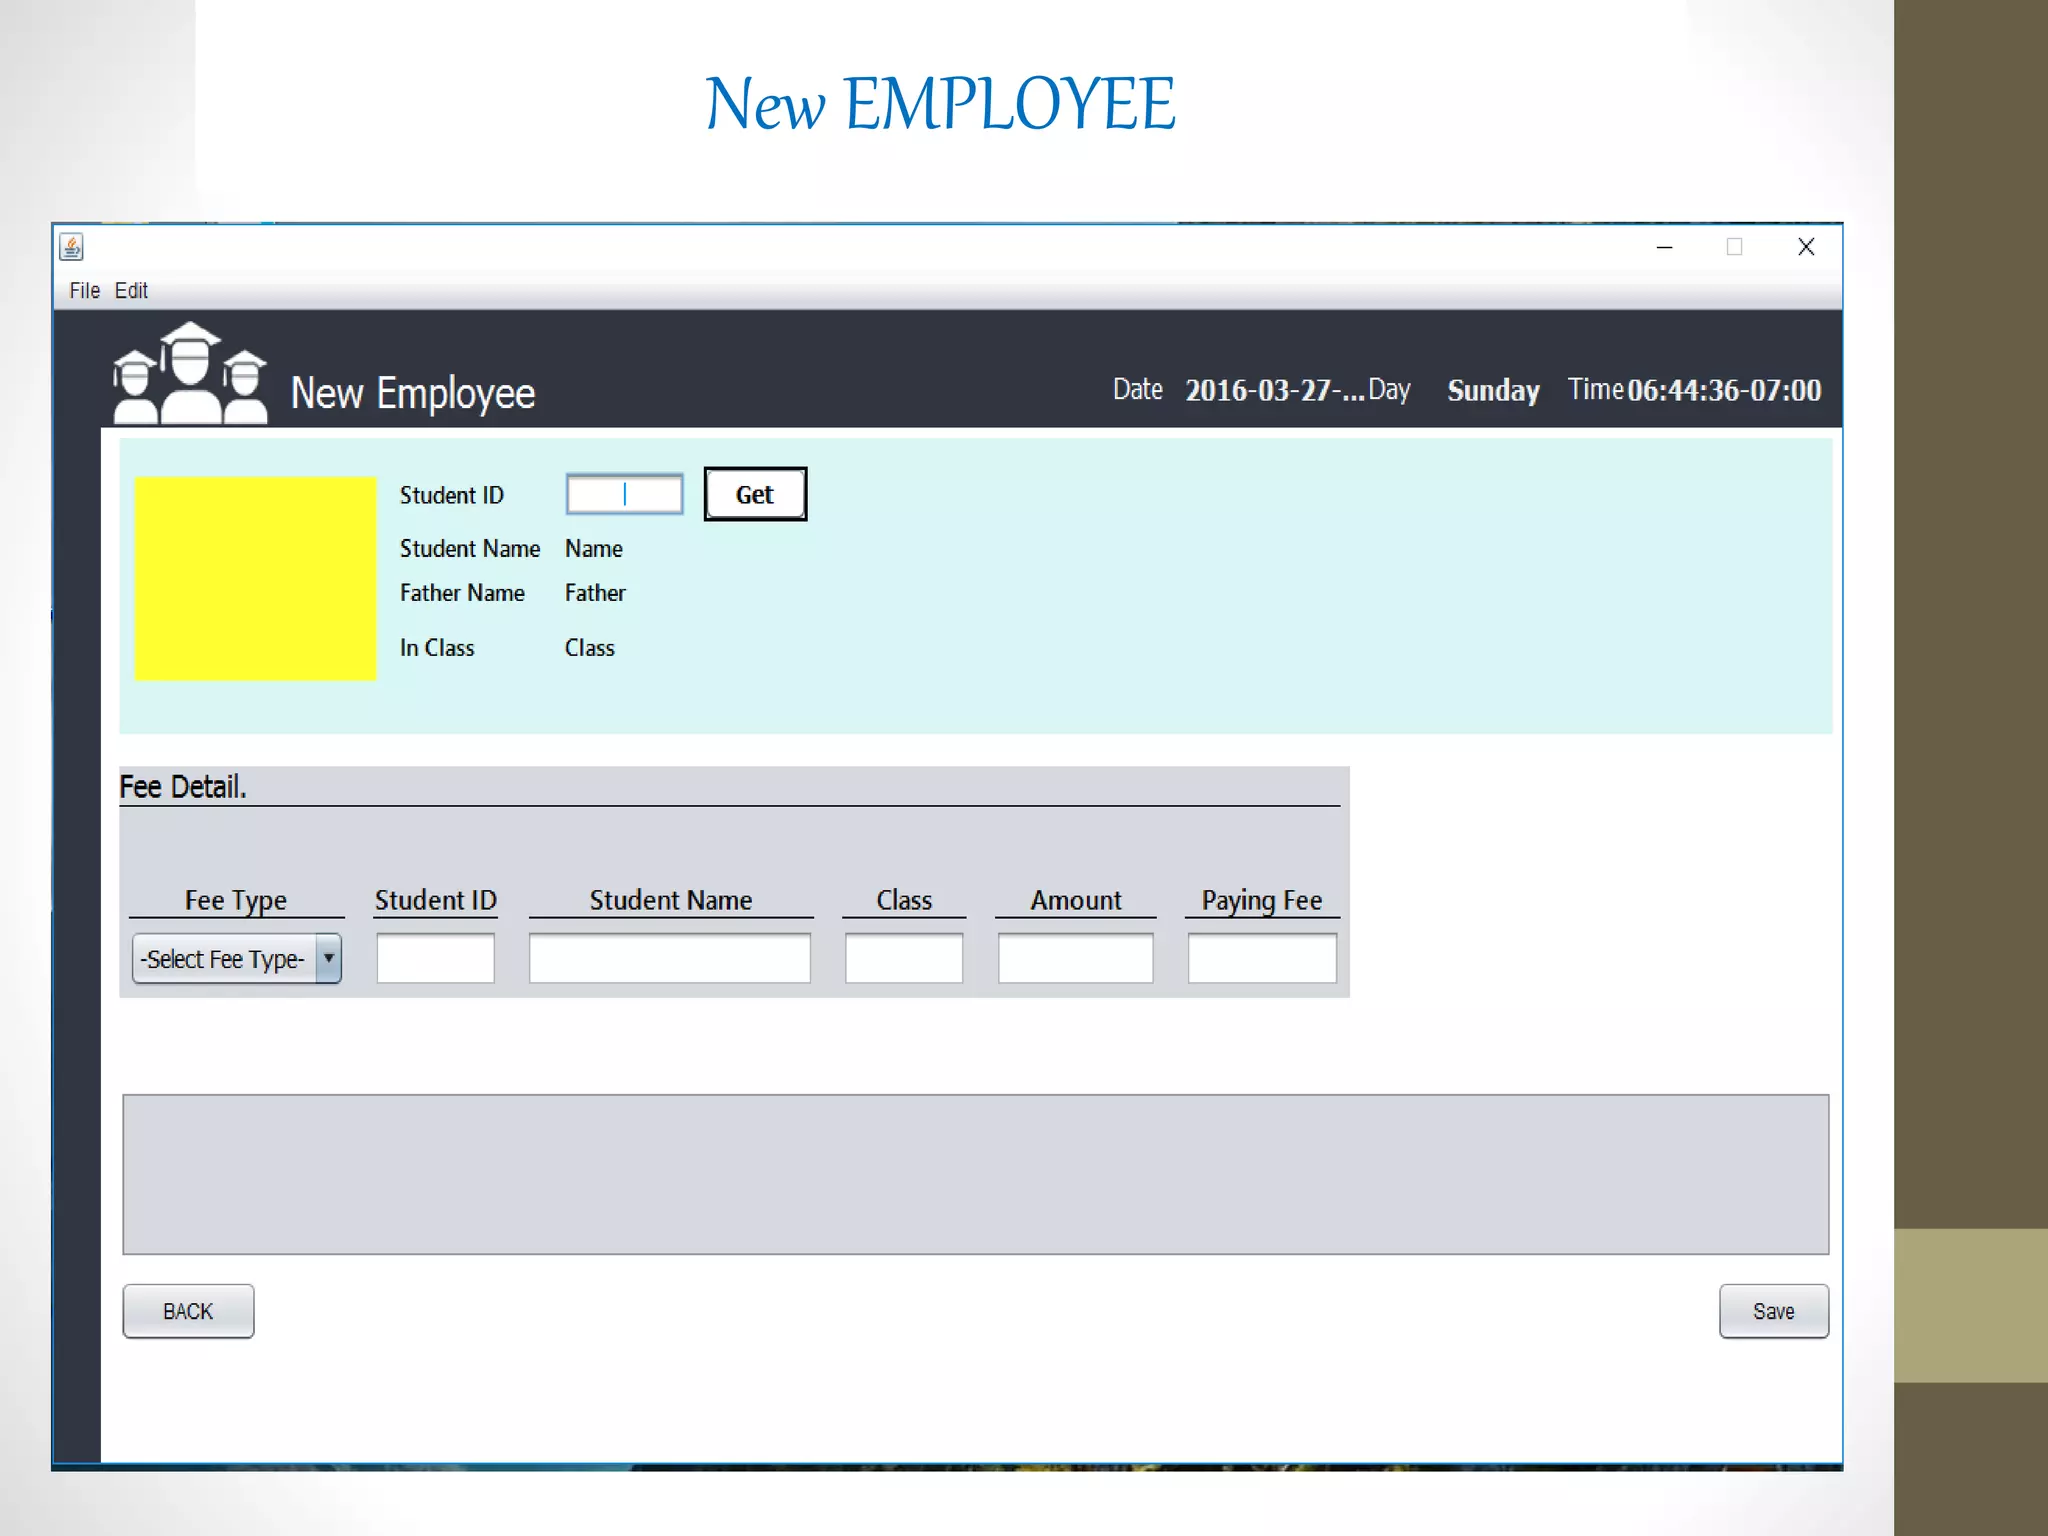This screenshot has height=1536, width=2048.
Task: Click the Student ID label beside the Get field
Action: pyautogui.click(x=452, y=495)
